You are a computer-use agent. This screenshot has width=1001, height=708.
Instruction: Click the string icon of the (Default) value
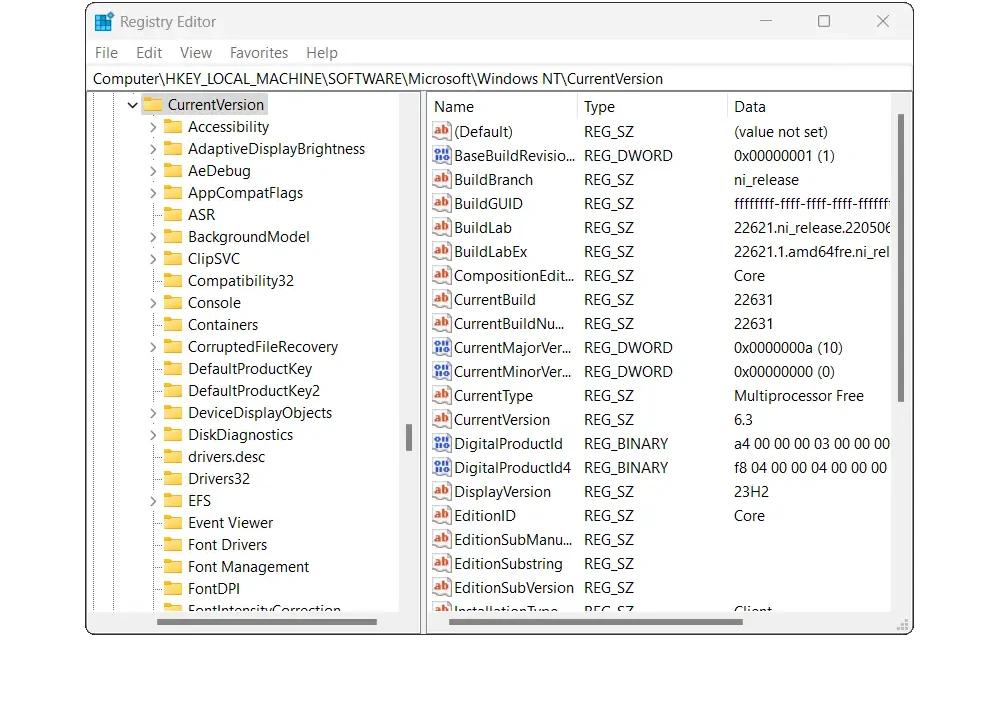[441, 132]
